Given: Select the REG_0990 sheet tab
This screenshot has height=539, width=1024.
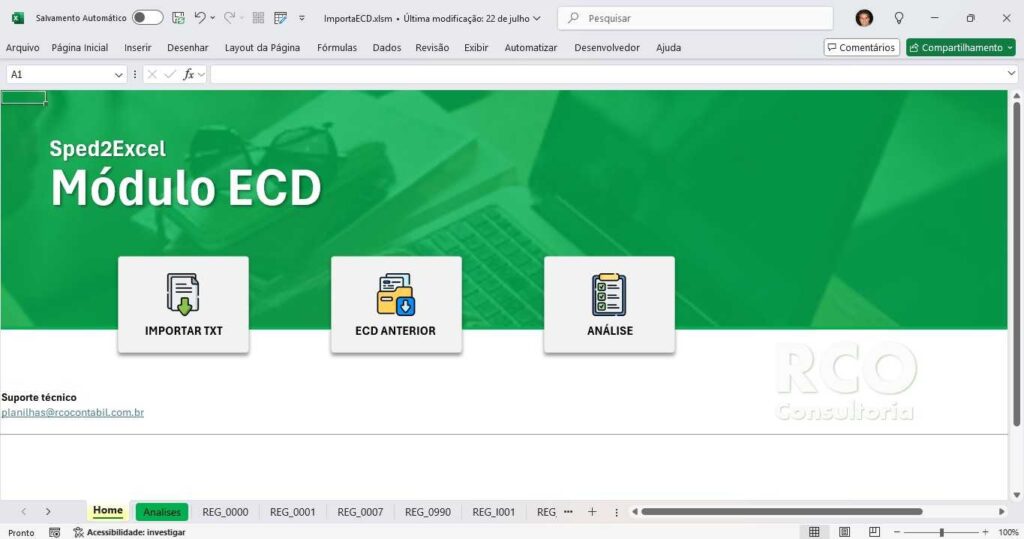Looking at the screenshot, I should coord(428,512).
